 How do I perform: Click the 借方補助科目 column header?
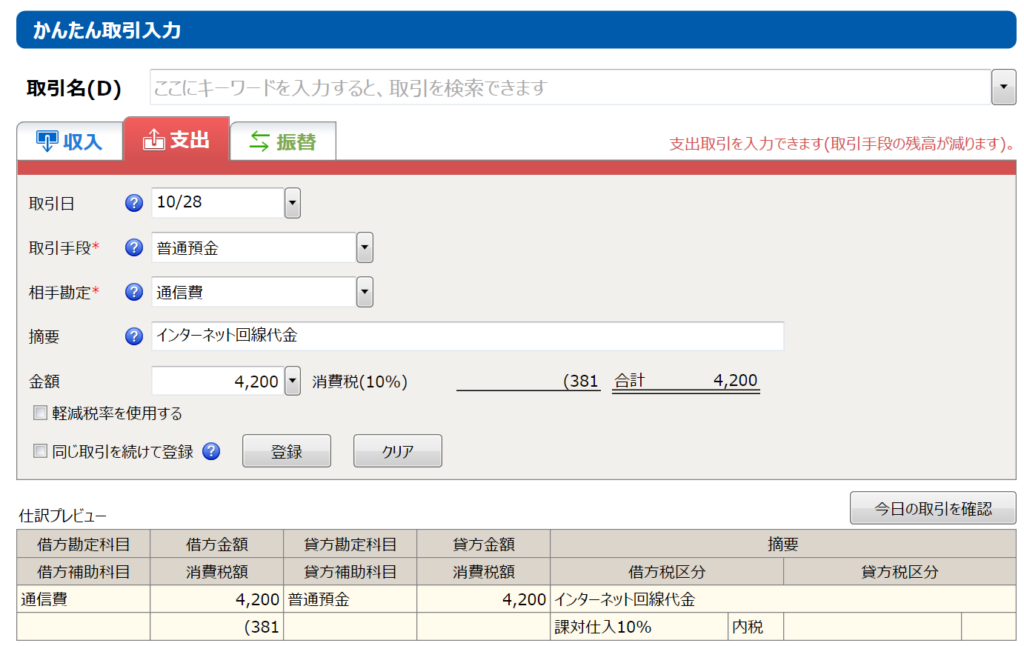pos(84,572)
